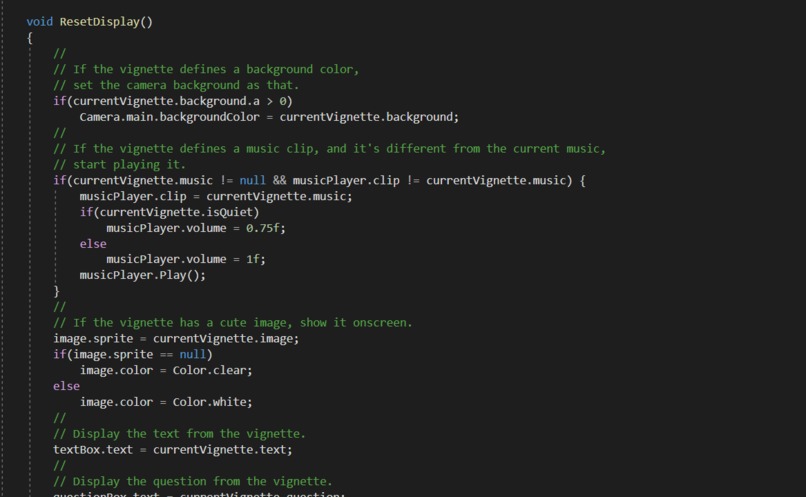Click the comment 'If the vignette defines a background color,'

pos(206,69)
